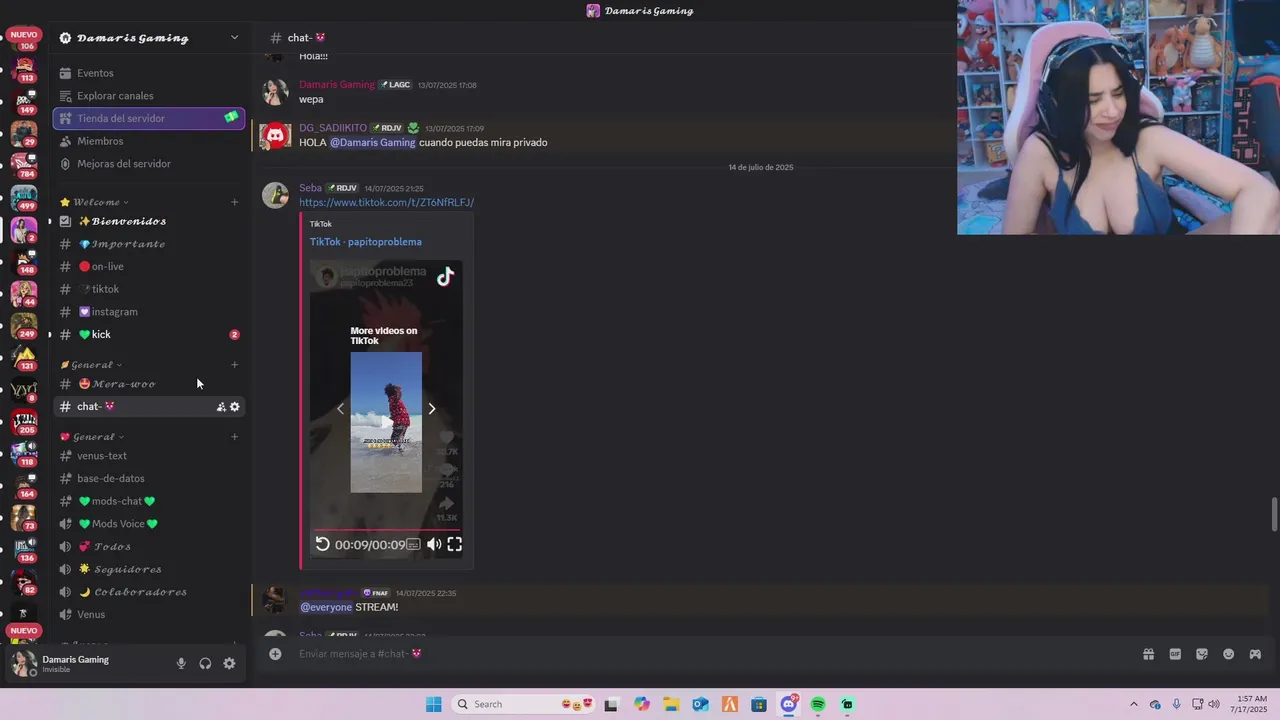Click the TikTok logo on the embed
The height and width of the screenshot is (720, 1280).
(445, 277)
